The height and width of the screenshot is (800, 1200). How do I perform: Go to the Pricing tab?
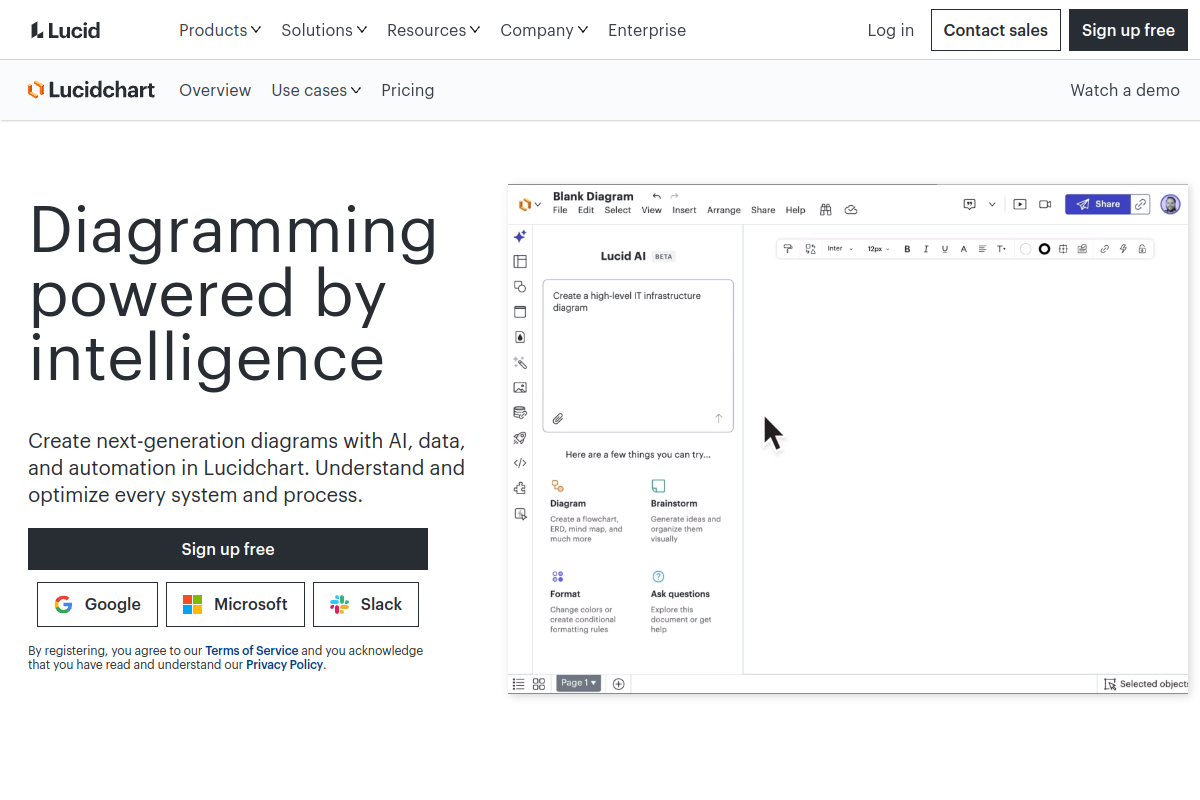click(x=408, y=90)
